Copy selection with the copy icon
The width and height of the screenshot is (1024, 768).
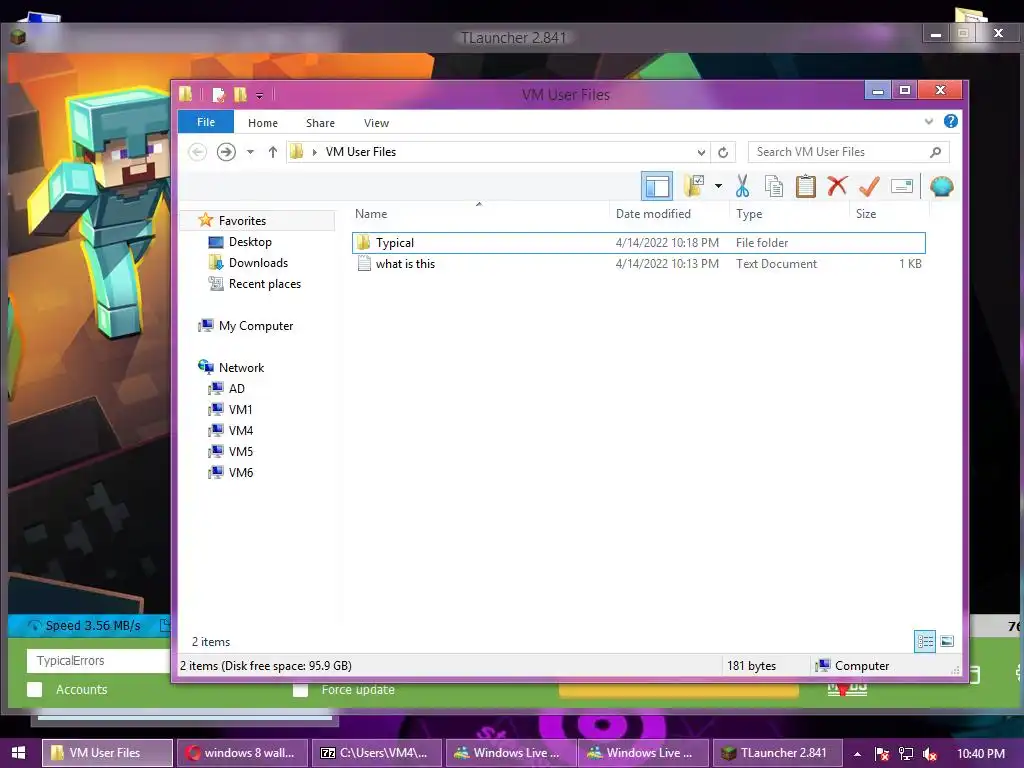(774, 186)
